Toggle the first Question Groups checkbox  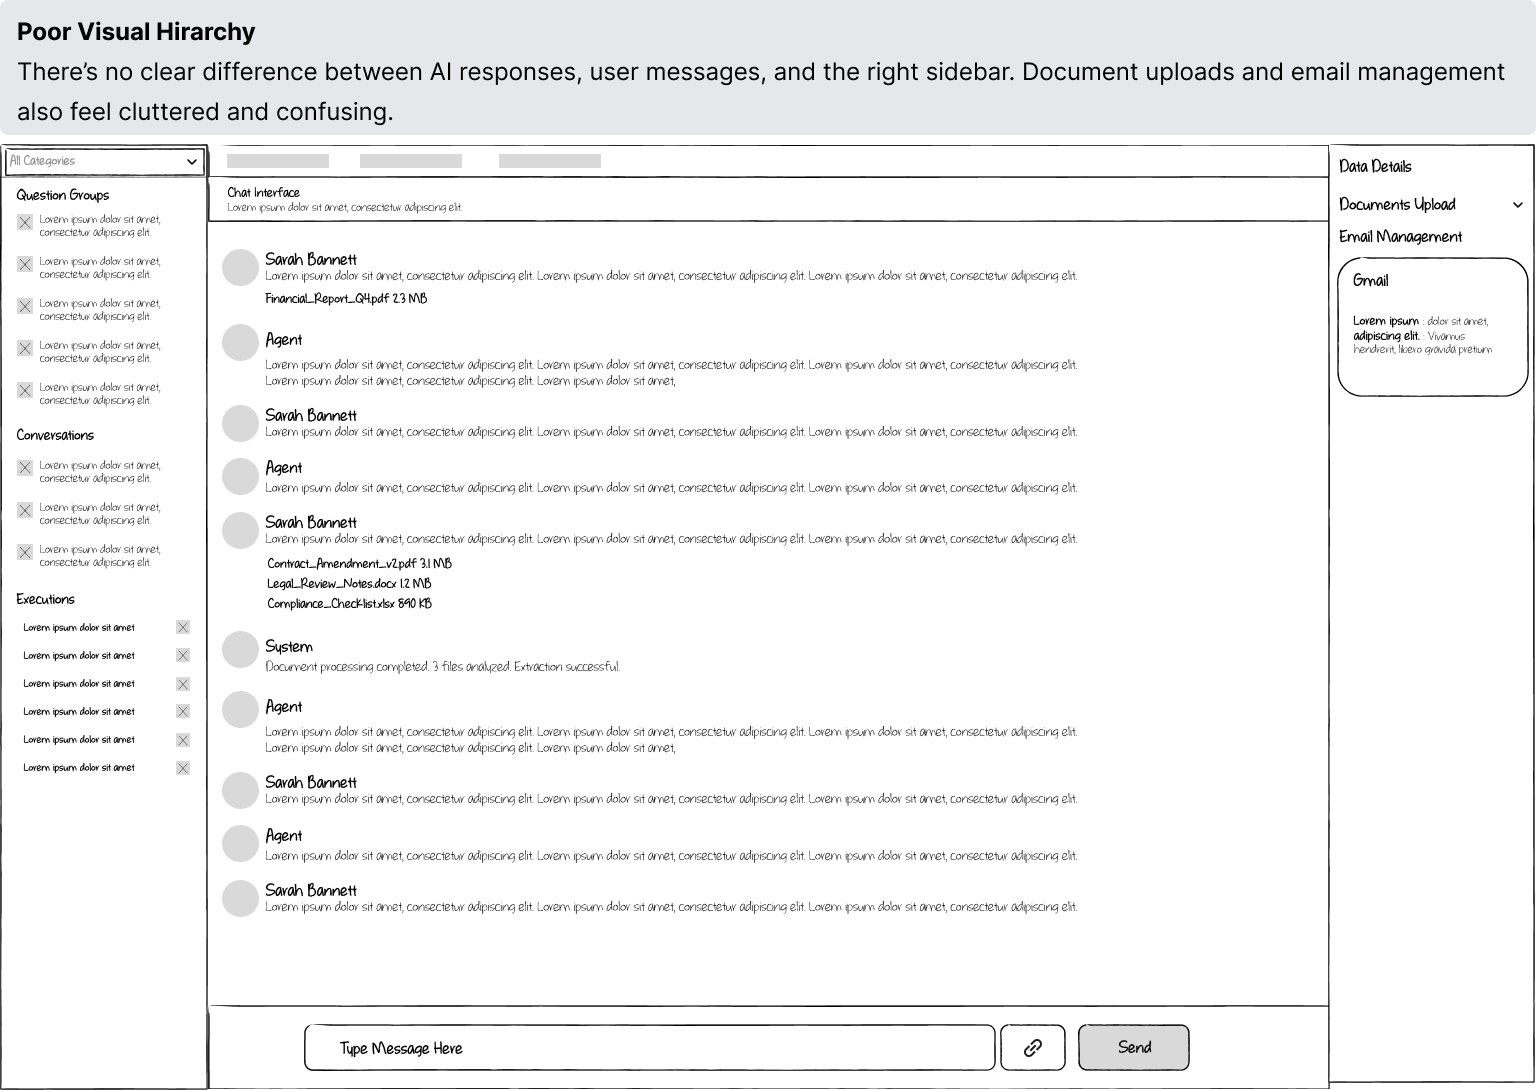click(25, 222)
